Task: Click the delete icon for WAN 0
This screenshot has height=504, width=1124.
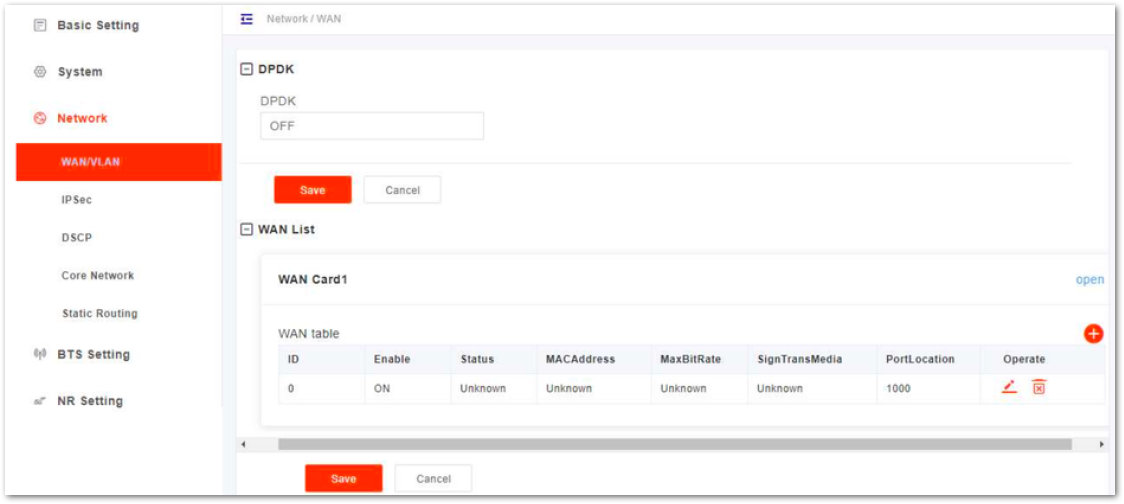Action: [1039, 387]
